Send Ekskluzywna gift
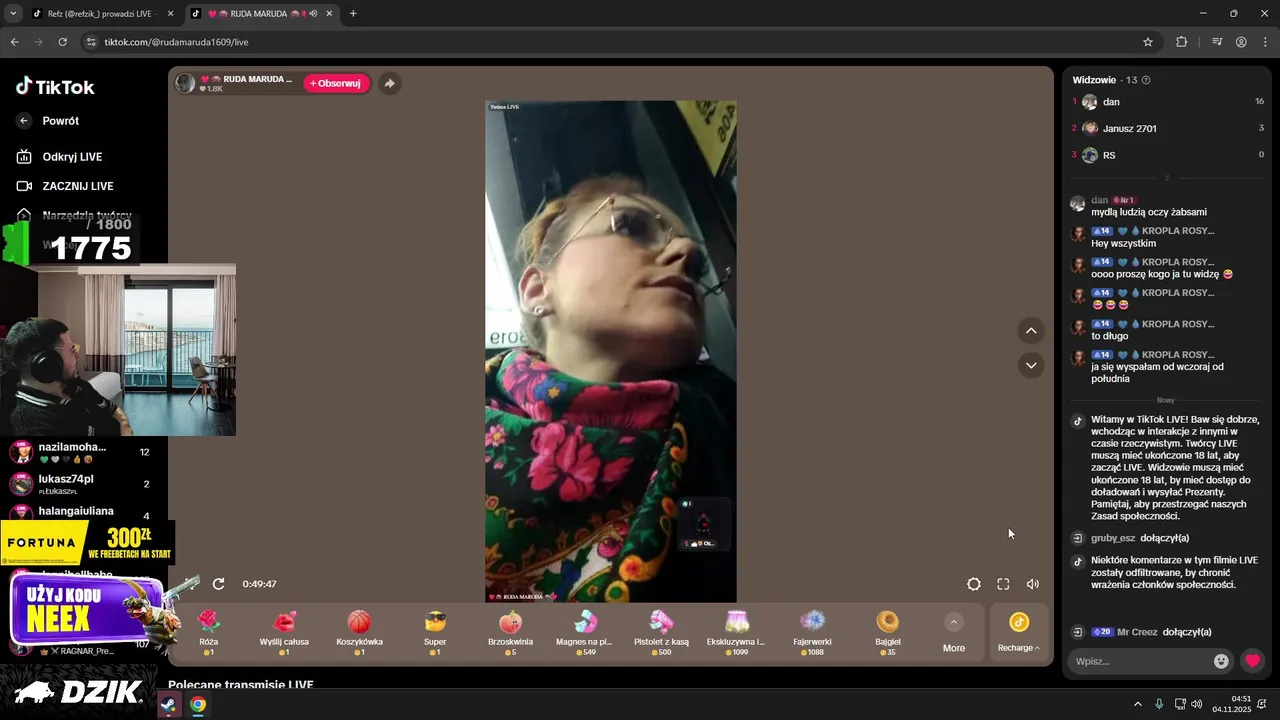1280x720 pixels. (x=736, y=633)
